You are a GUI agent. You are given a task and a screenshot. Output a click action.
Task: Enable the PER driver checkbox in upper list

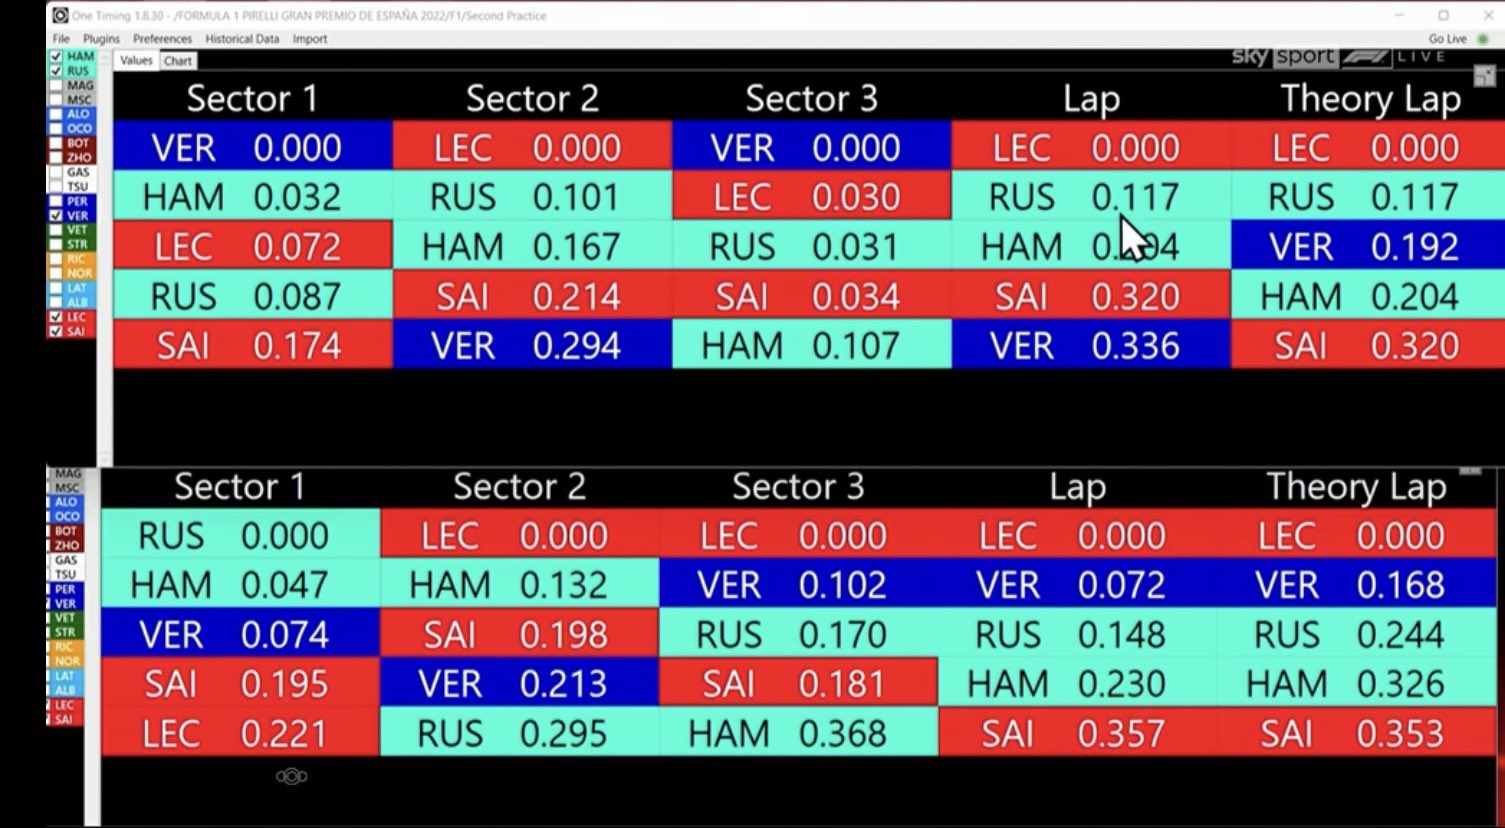(57, 201)
